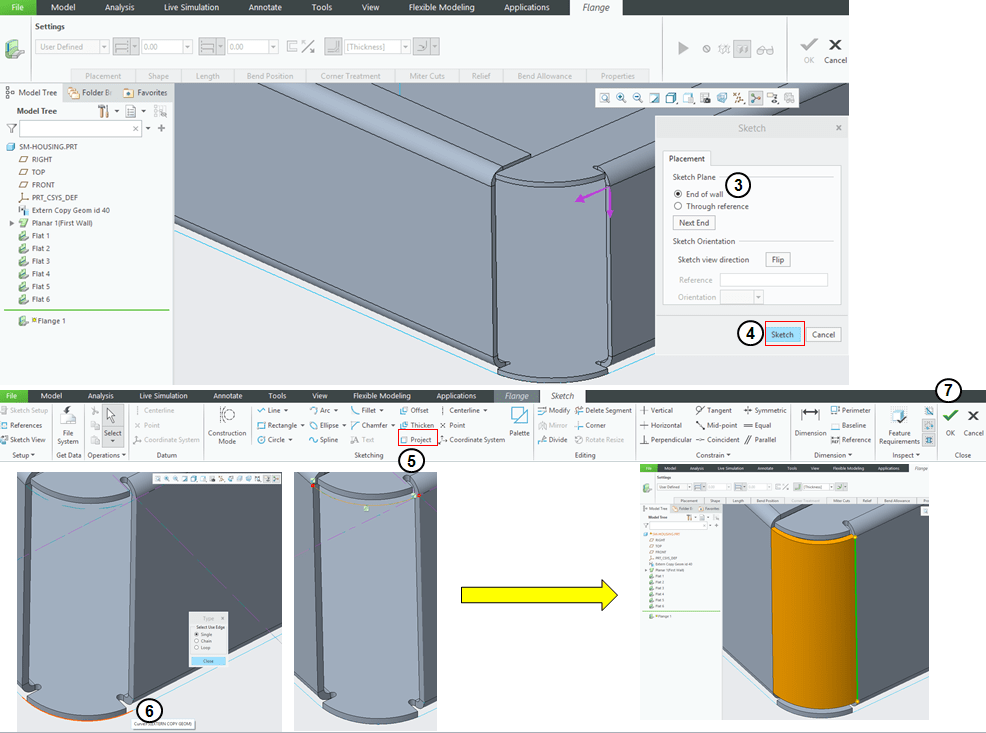Switch to the Folder Browser tab
This screenshot has height=733, width=986.
tap(91, 93)
